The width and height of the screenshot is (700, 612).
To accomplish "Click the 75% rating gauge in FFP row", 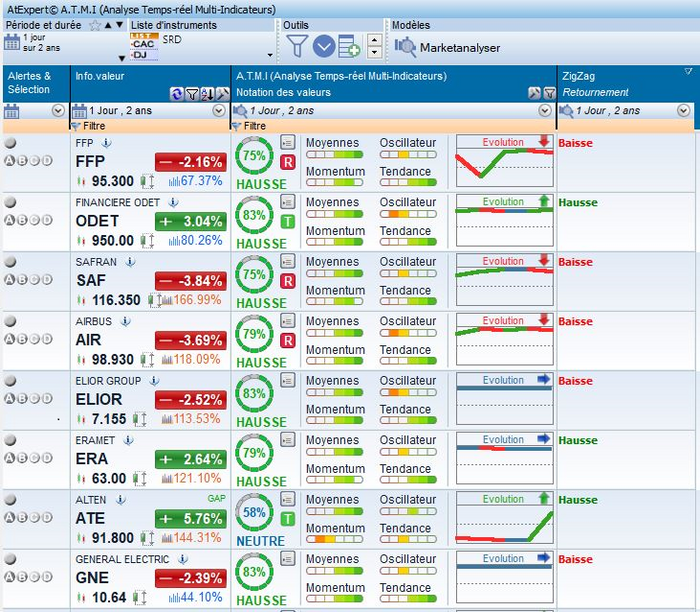I will coord(254,155).
